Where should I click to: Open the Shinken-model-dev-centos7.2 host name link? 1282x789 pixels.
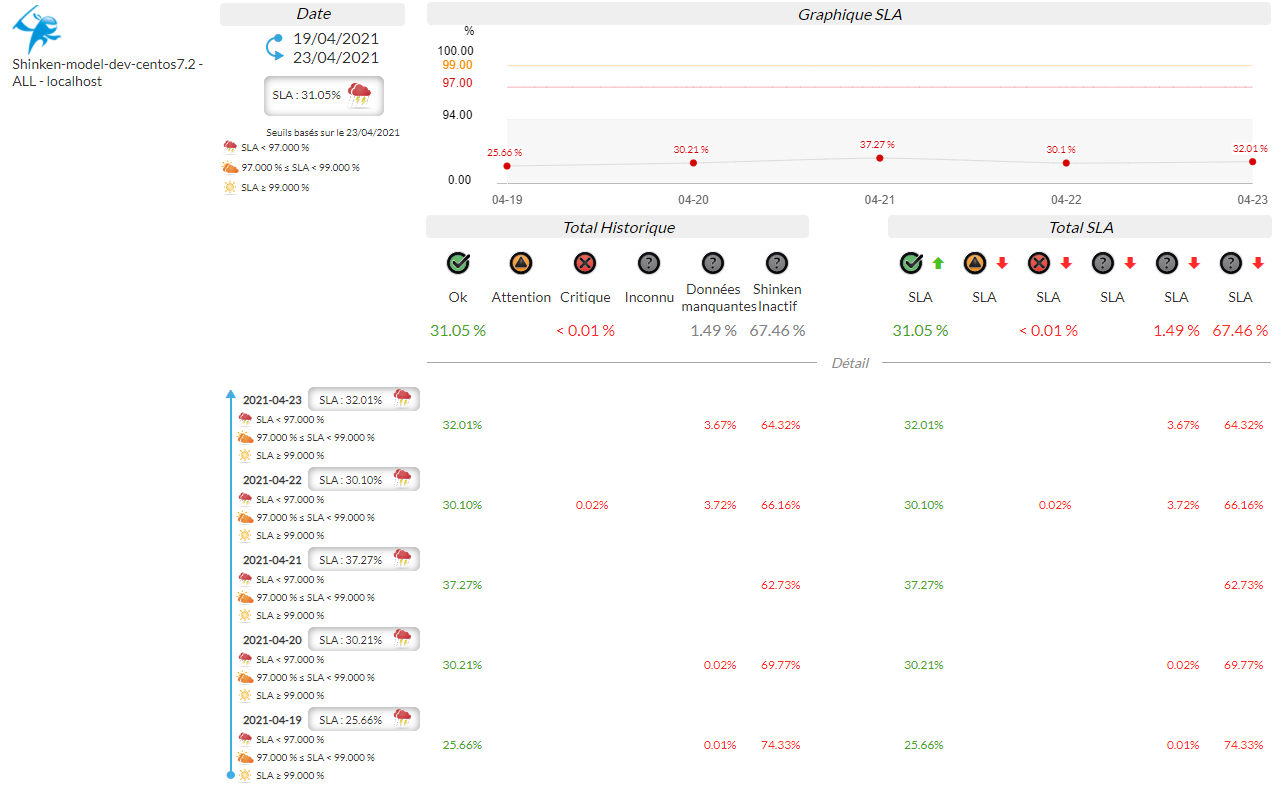point(107,72)
